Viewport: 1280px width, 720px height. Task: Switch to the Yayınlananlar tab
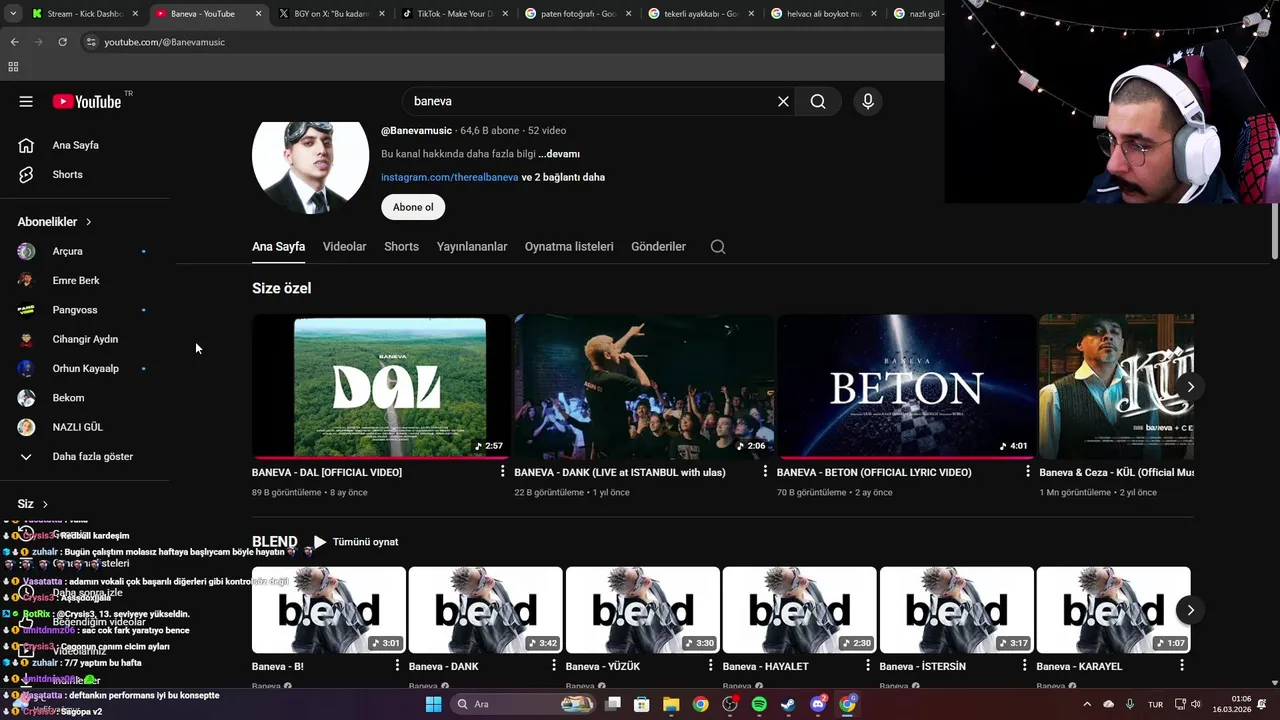click(472, 246)
